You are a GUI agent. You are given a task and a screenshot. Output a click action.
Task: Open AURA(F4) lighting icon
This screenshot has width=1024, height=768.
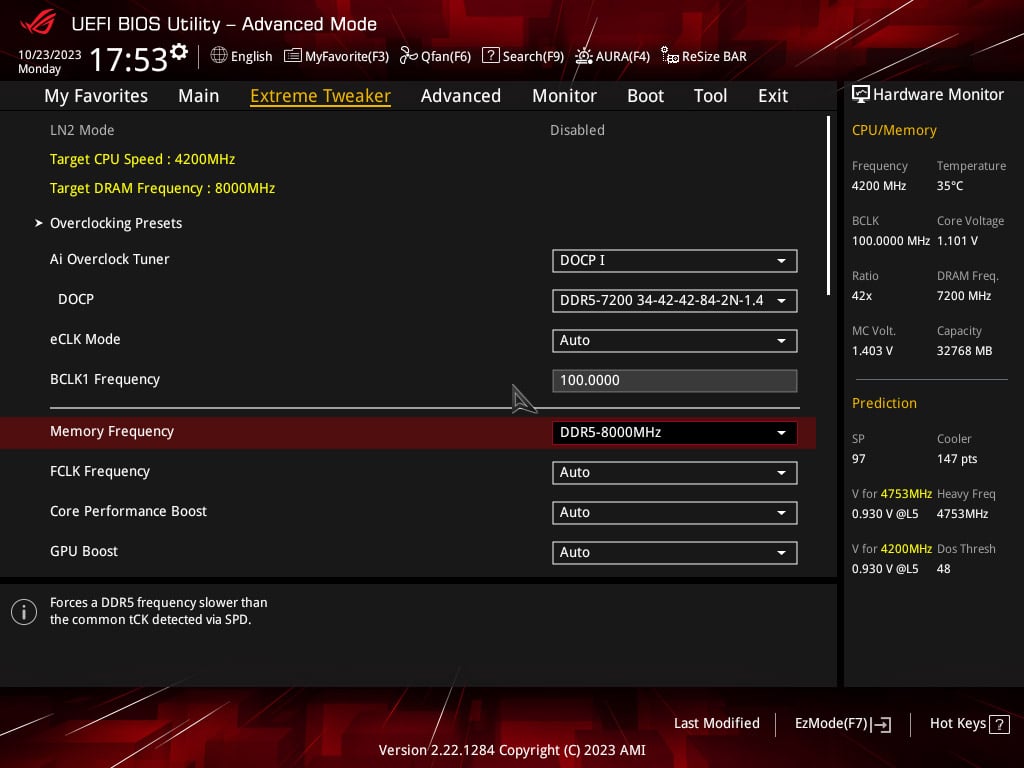583,56
